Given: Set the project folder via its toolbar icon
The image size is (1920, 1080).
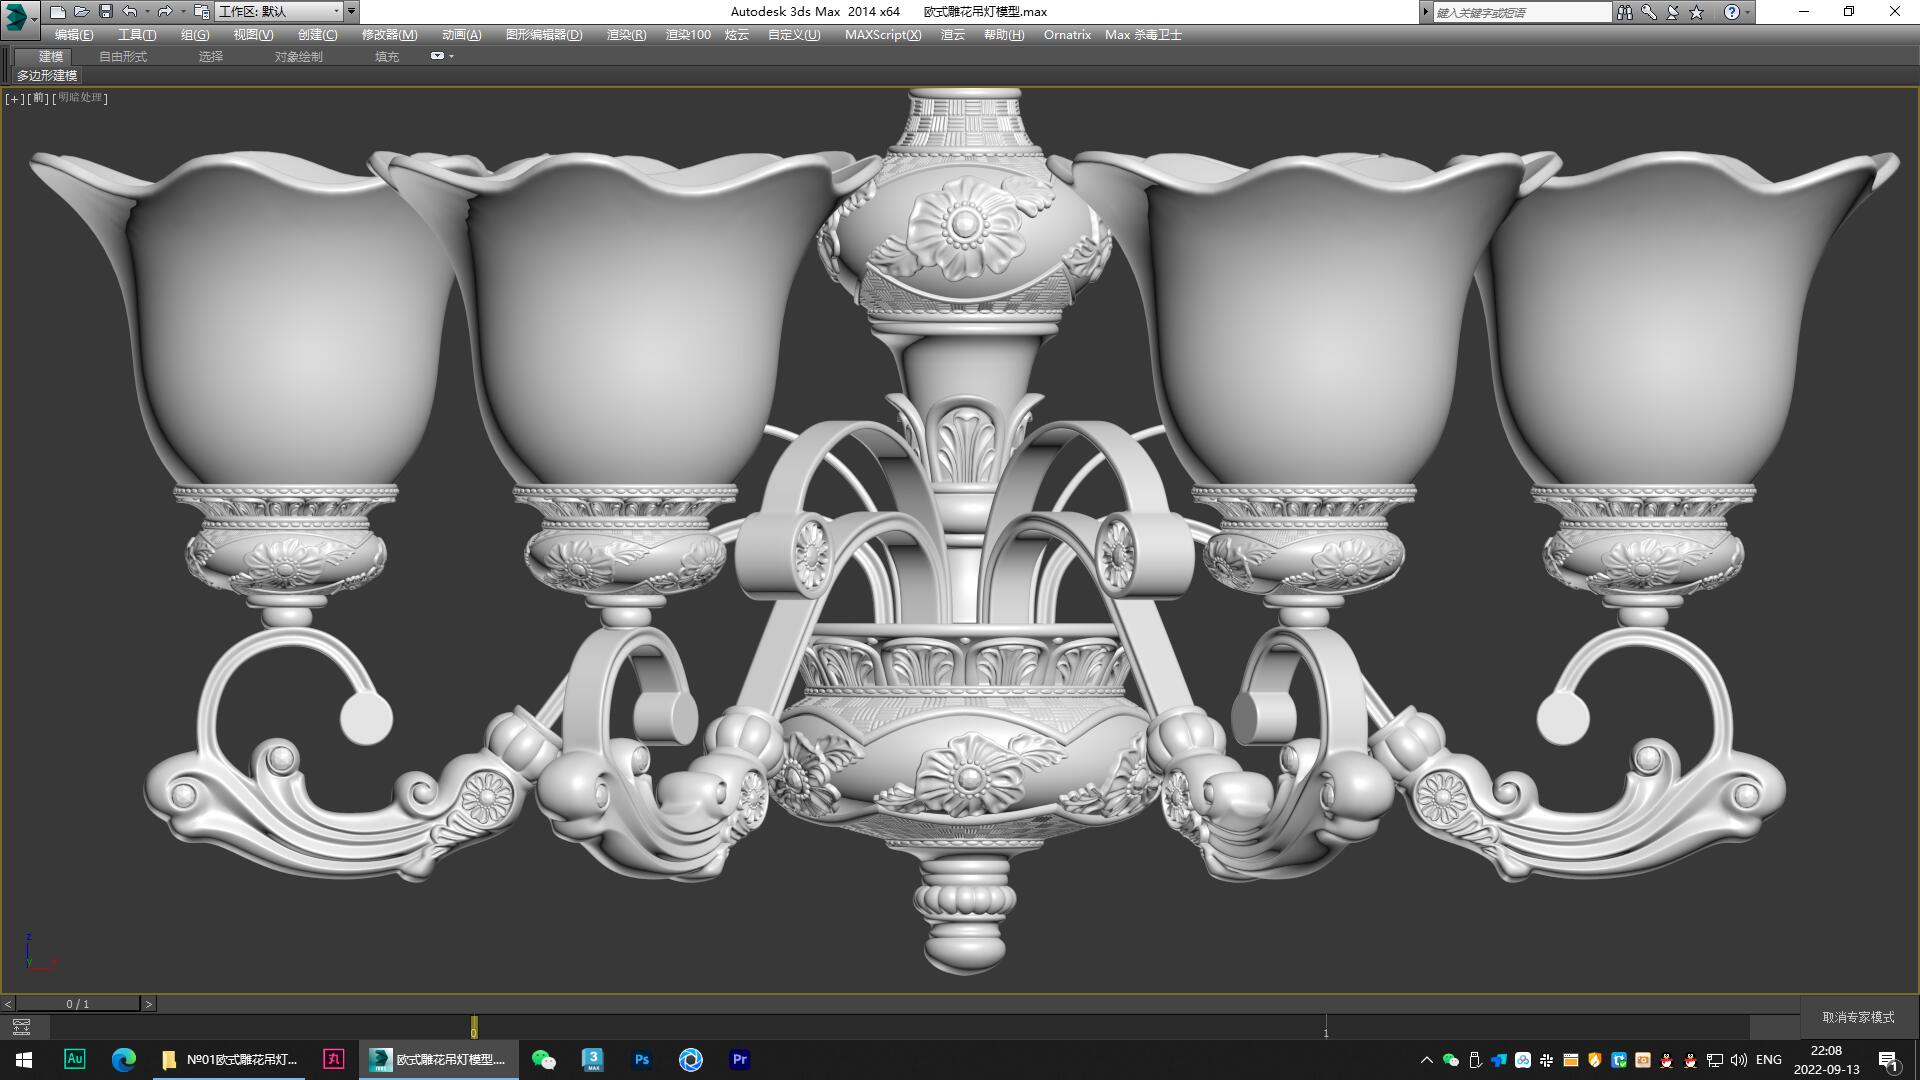Looking at the screenshot, I should coord(200,12).
